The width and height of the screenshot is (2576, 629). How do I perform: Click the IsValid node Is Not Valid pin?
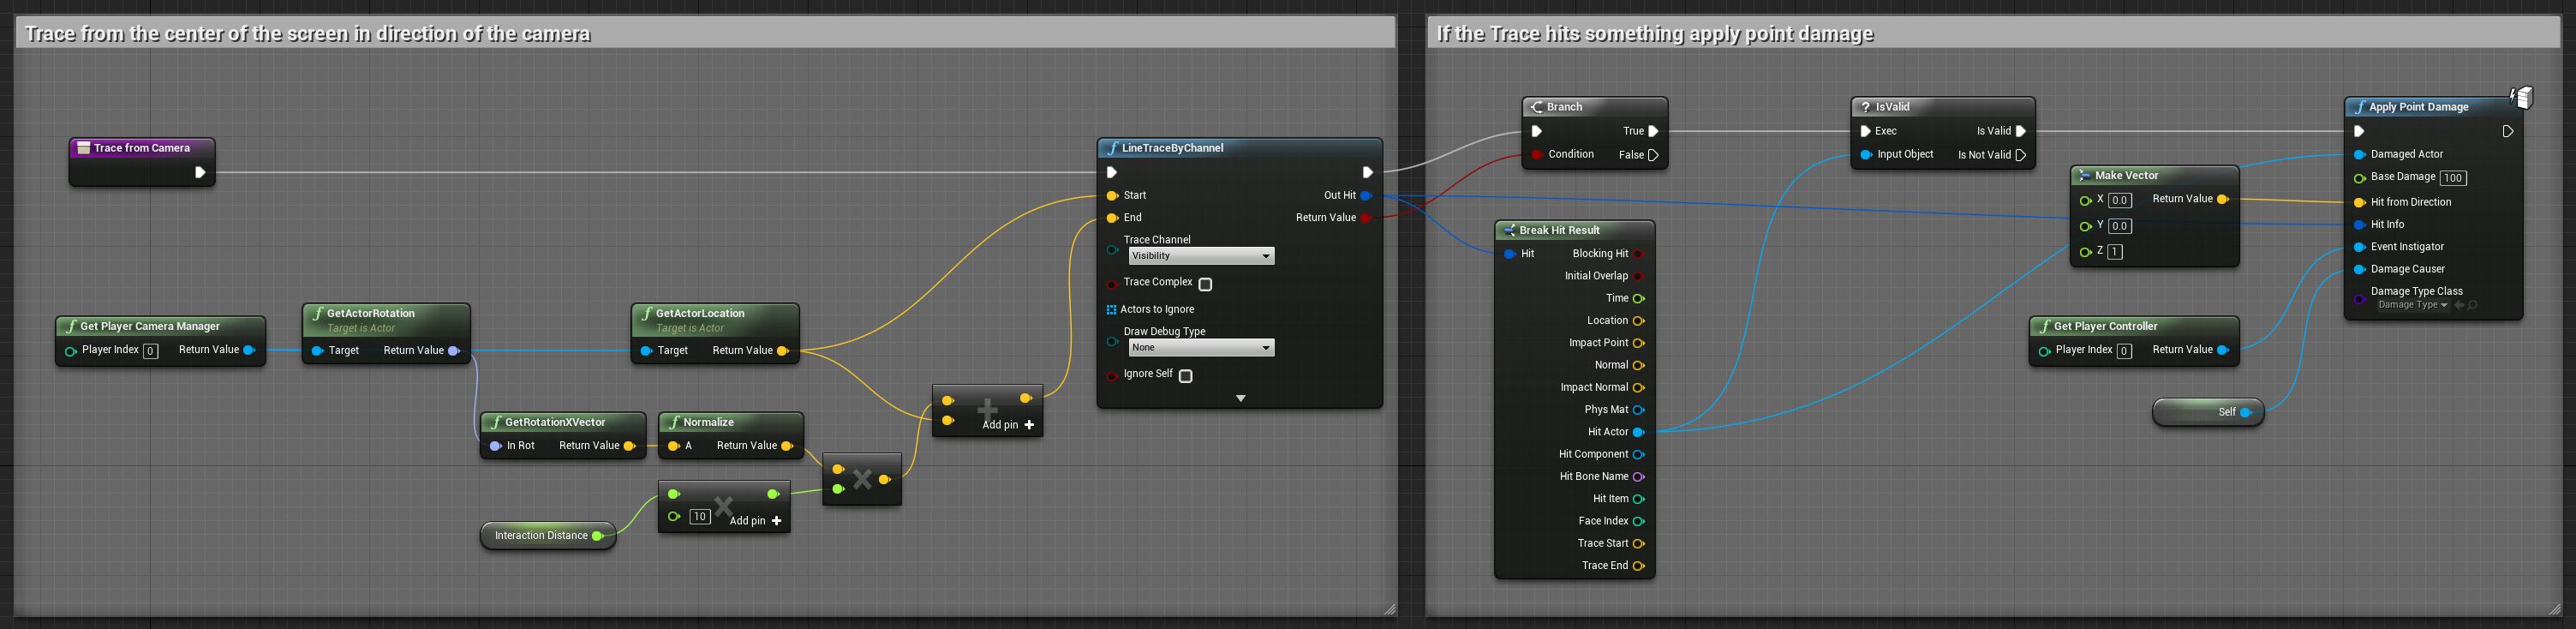pos(2020,155)
